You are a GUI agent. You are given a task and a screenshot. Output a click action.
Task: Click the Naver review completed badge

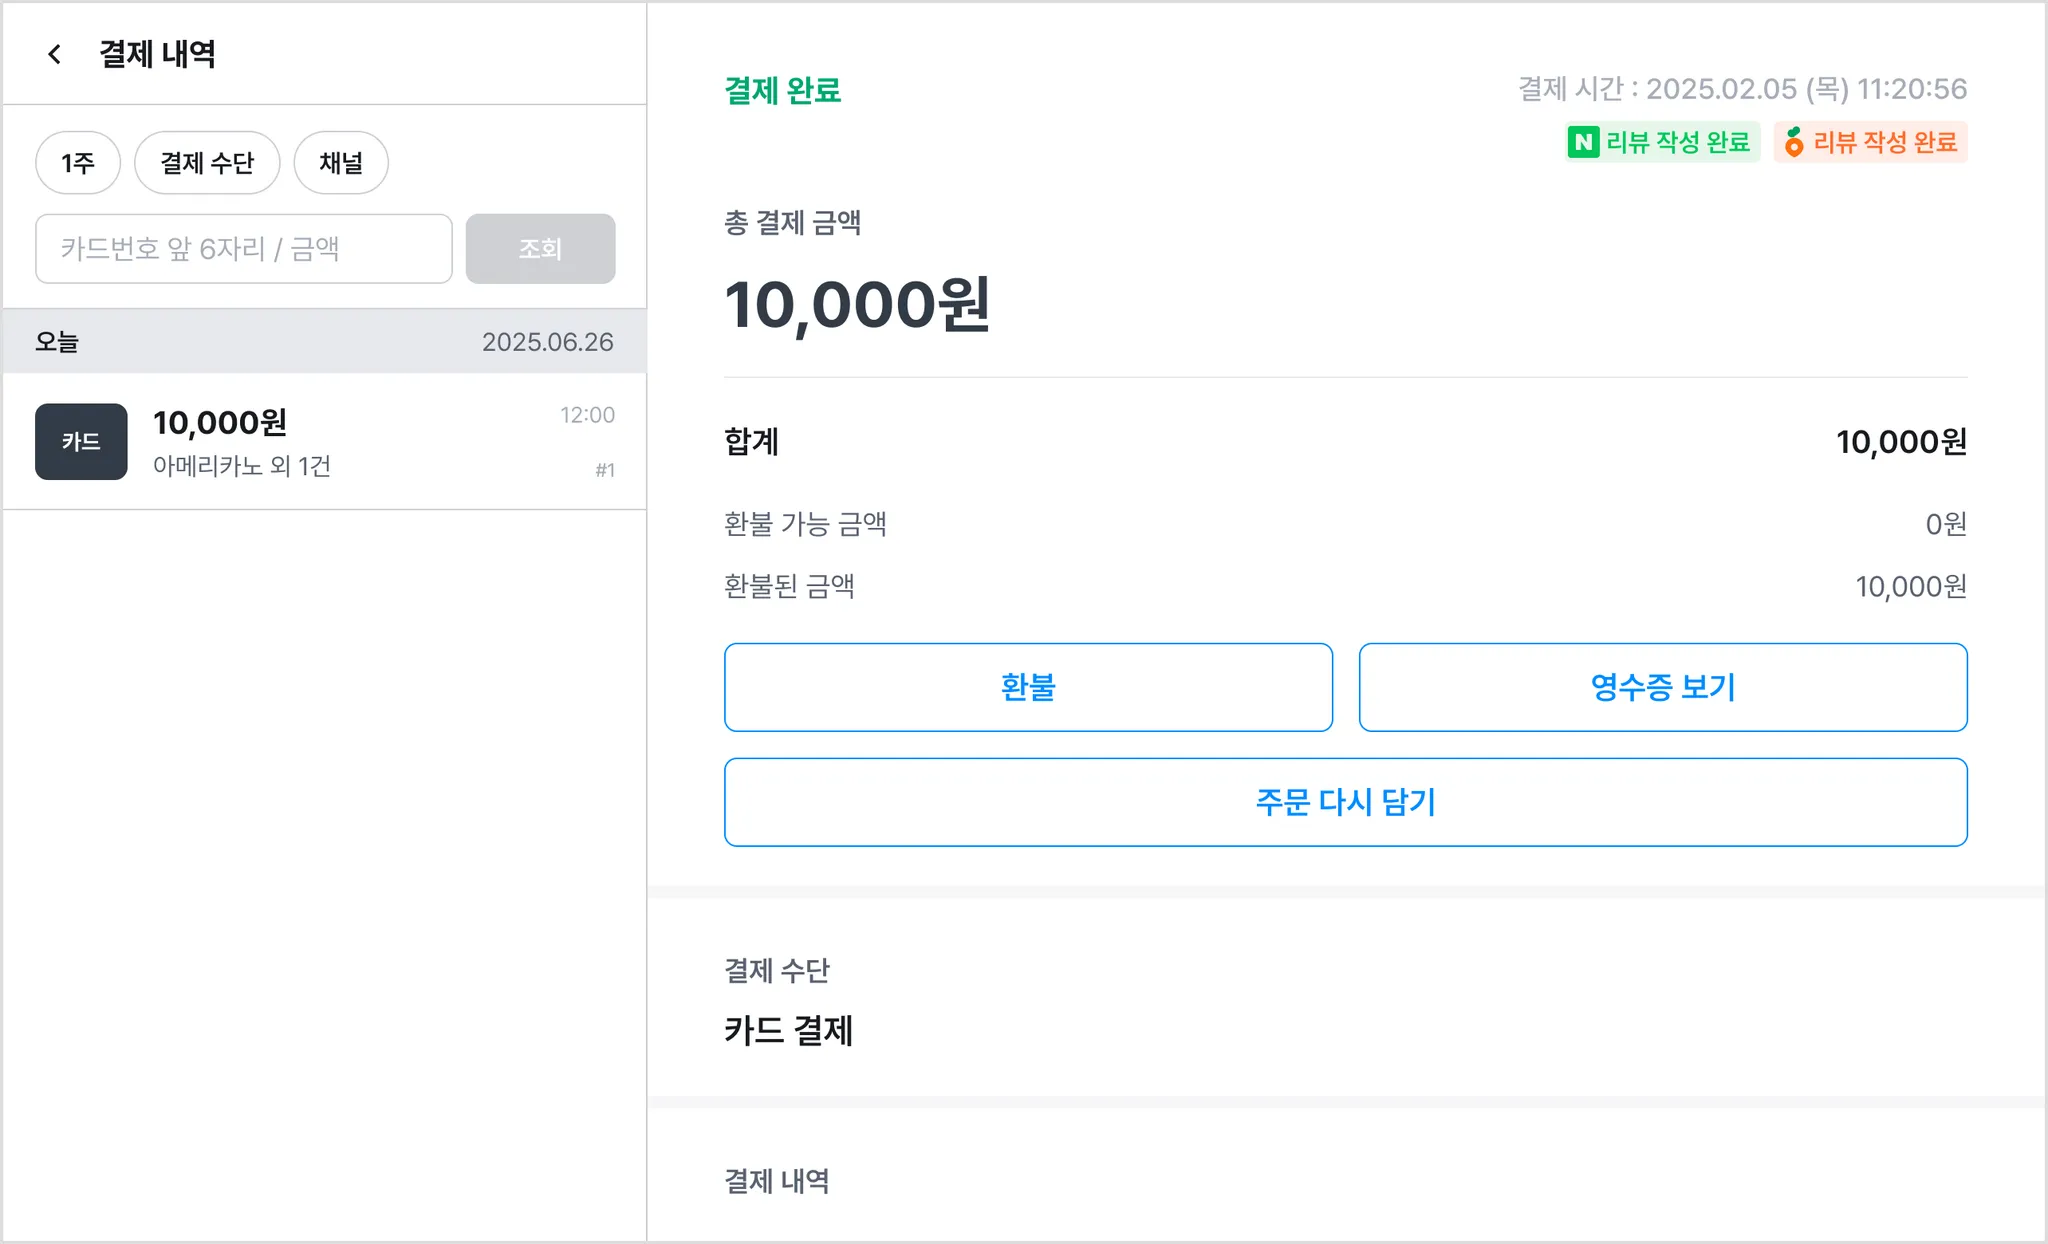[1662, 142]
